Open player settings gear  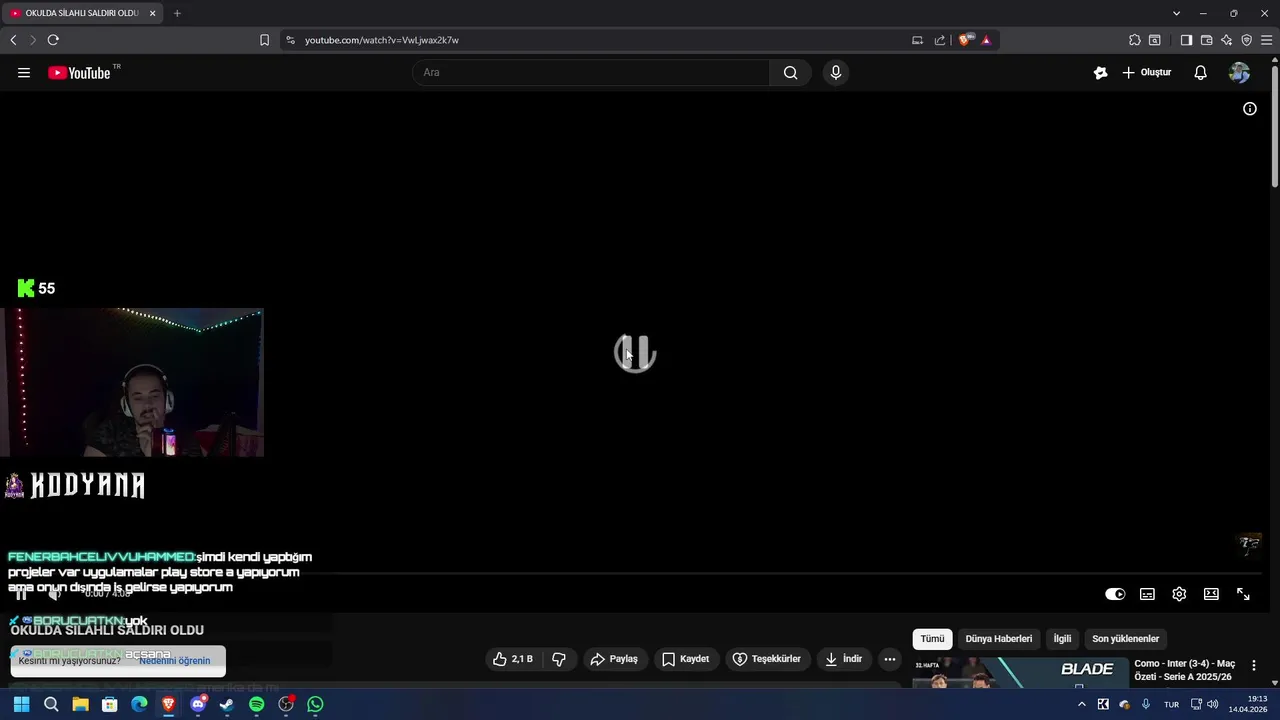coord(1179,594)
